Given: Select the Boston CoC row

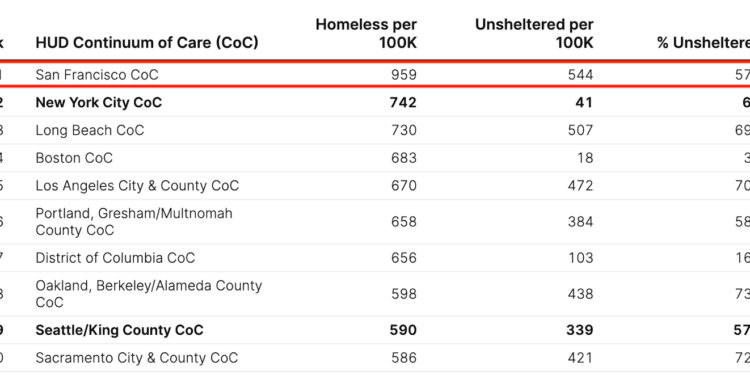Looking at the screenshot, I should click(375, 158).
